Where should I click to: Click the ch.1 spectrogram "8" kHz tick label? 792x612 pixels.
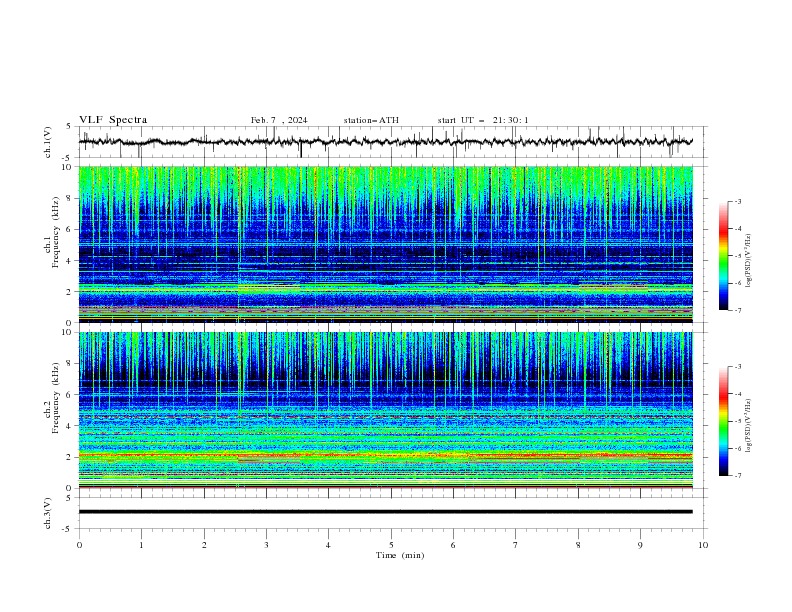[70, 198]
